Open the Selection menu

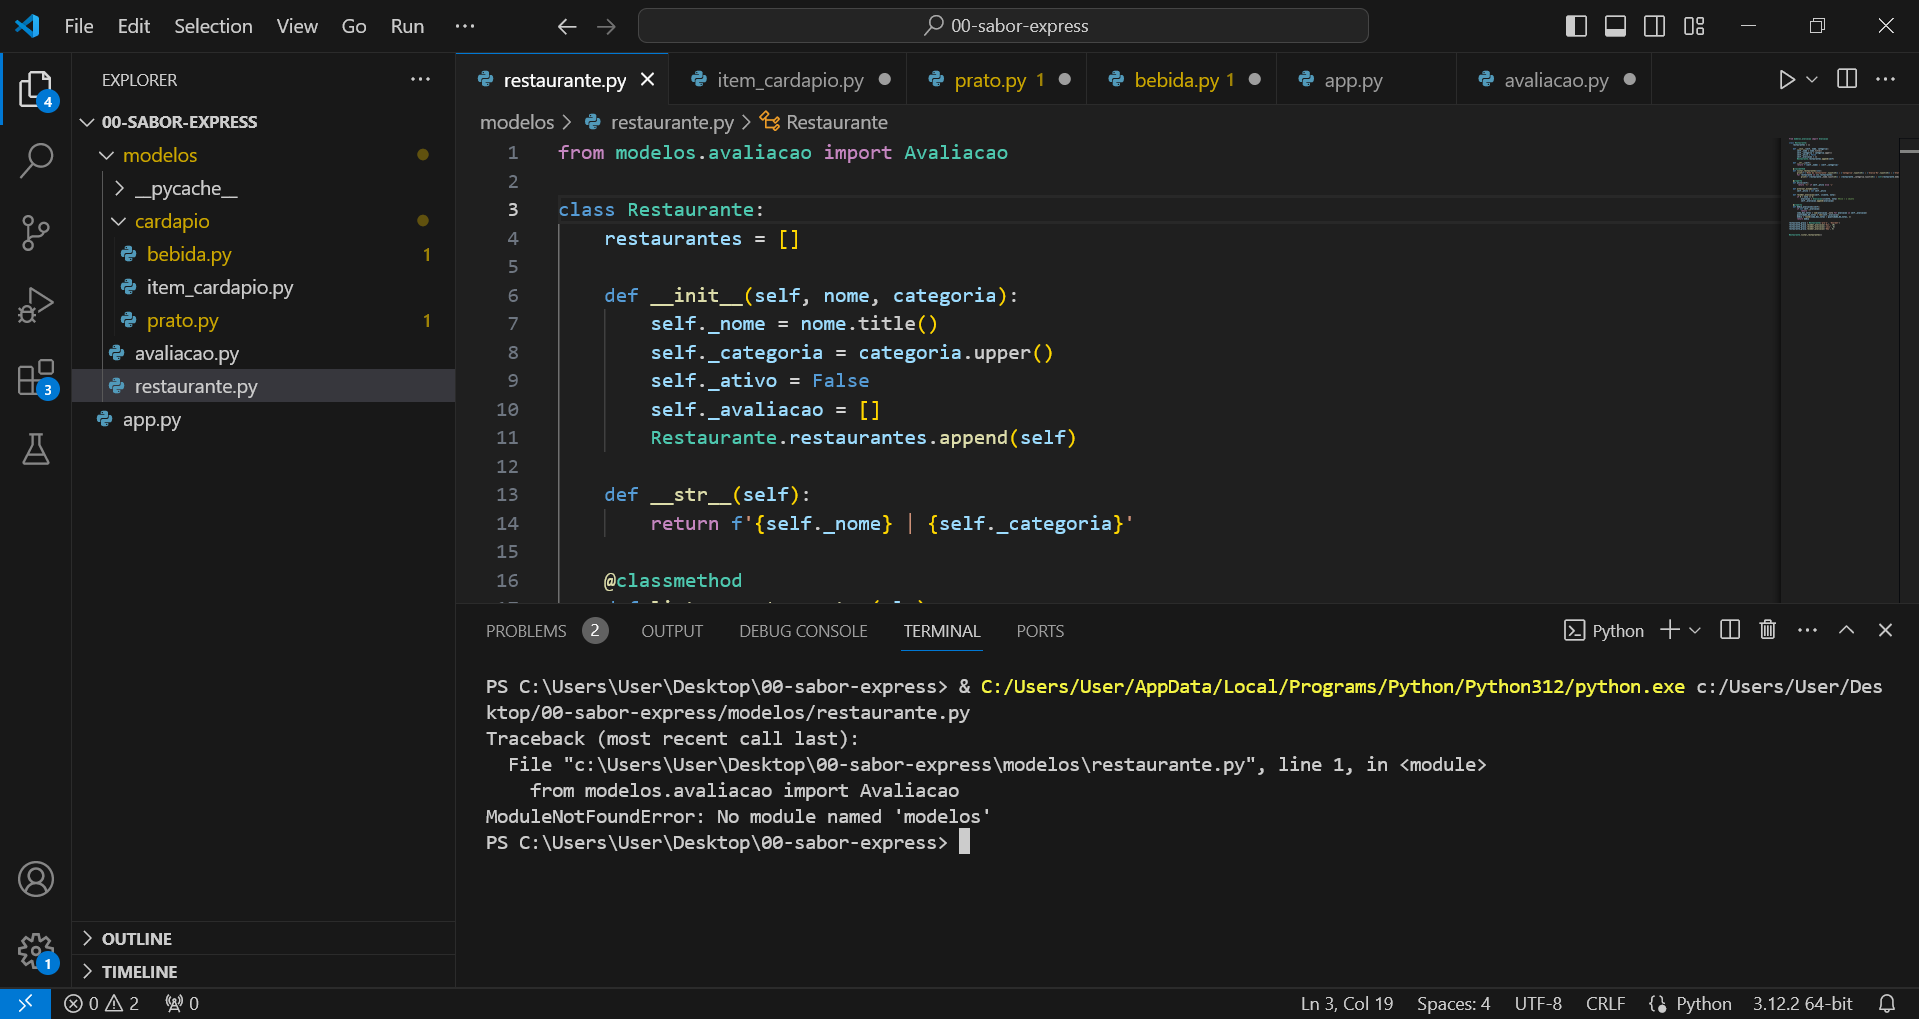pos(213,26)
